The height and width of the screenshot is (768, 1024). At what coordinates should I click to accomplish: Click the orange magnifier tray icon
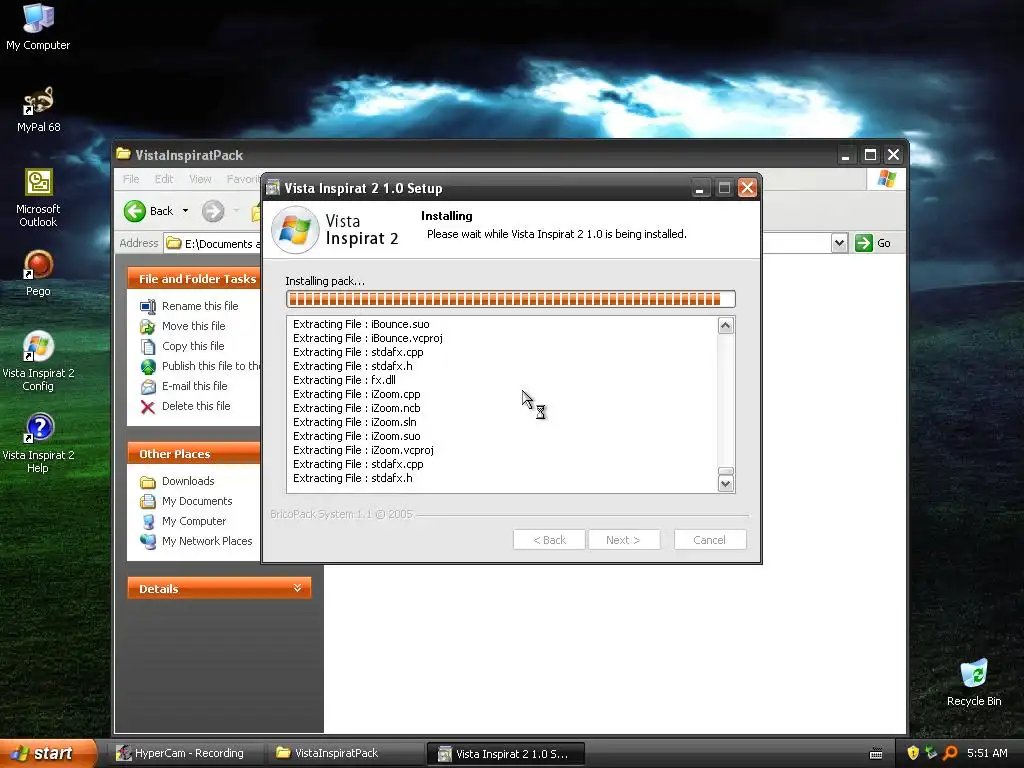[x=951, y=753]
